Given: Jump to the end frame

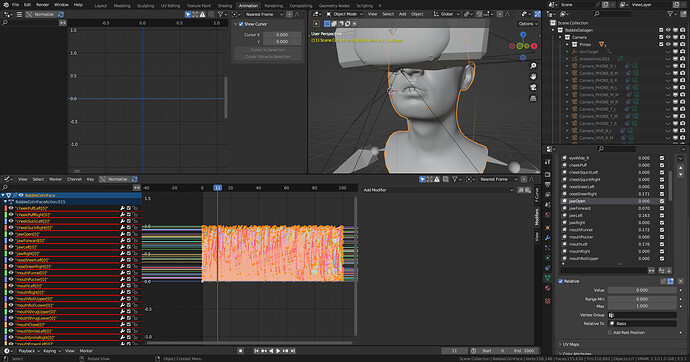Looking at the screenshot, I should tap(293, 351).
